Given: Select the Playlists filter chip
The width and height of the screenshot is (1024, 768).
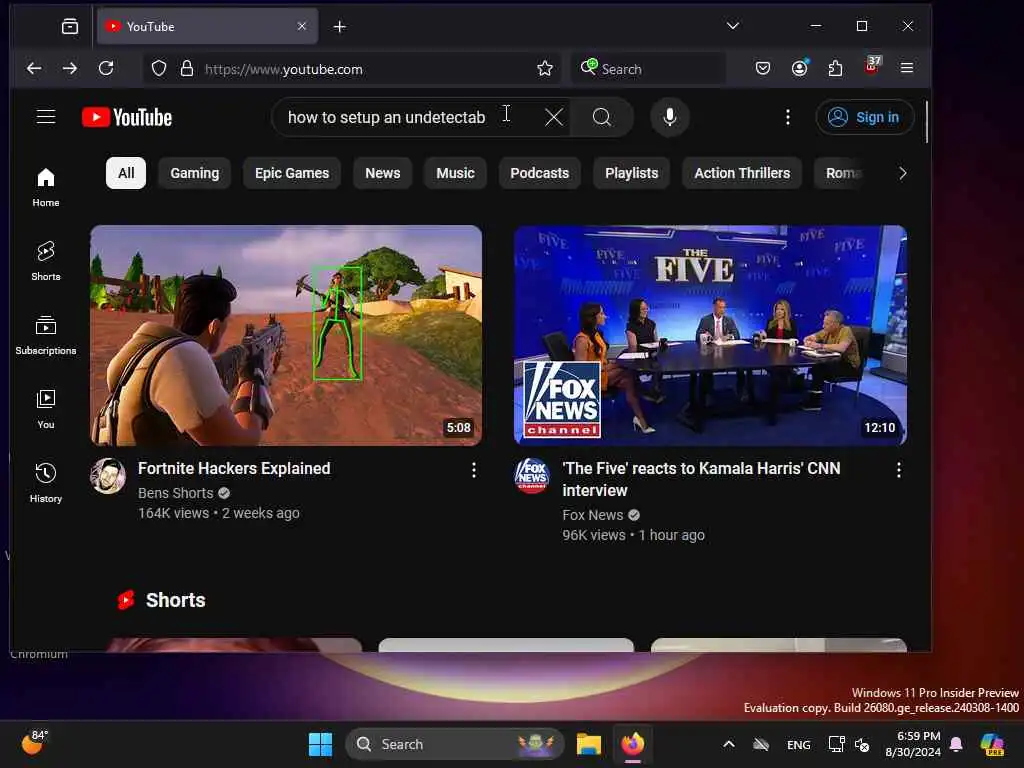Looking at the screenshot, I should point(632,173).
